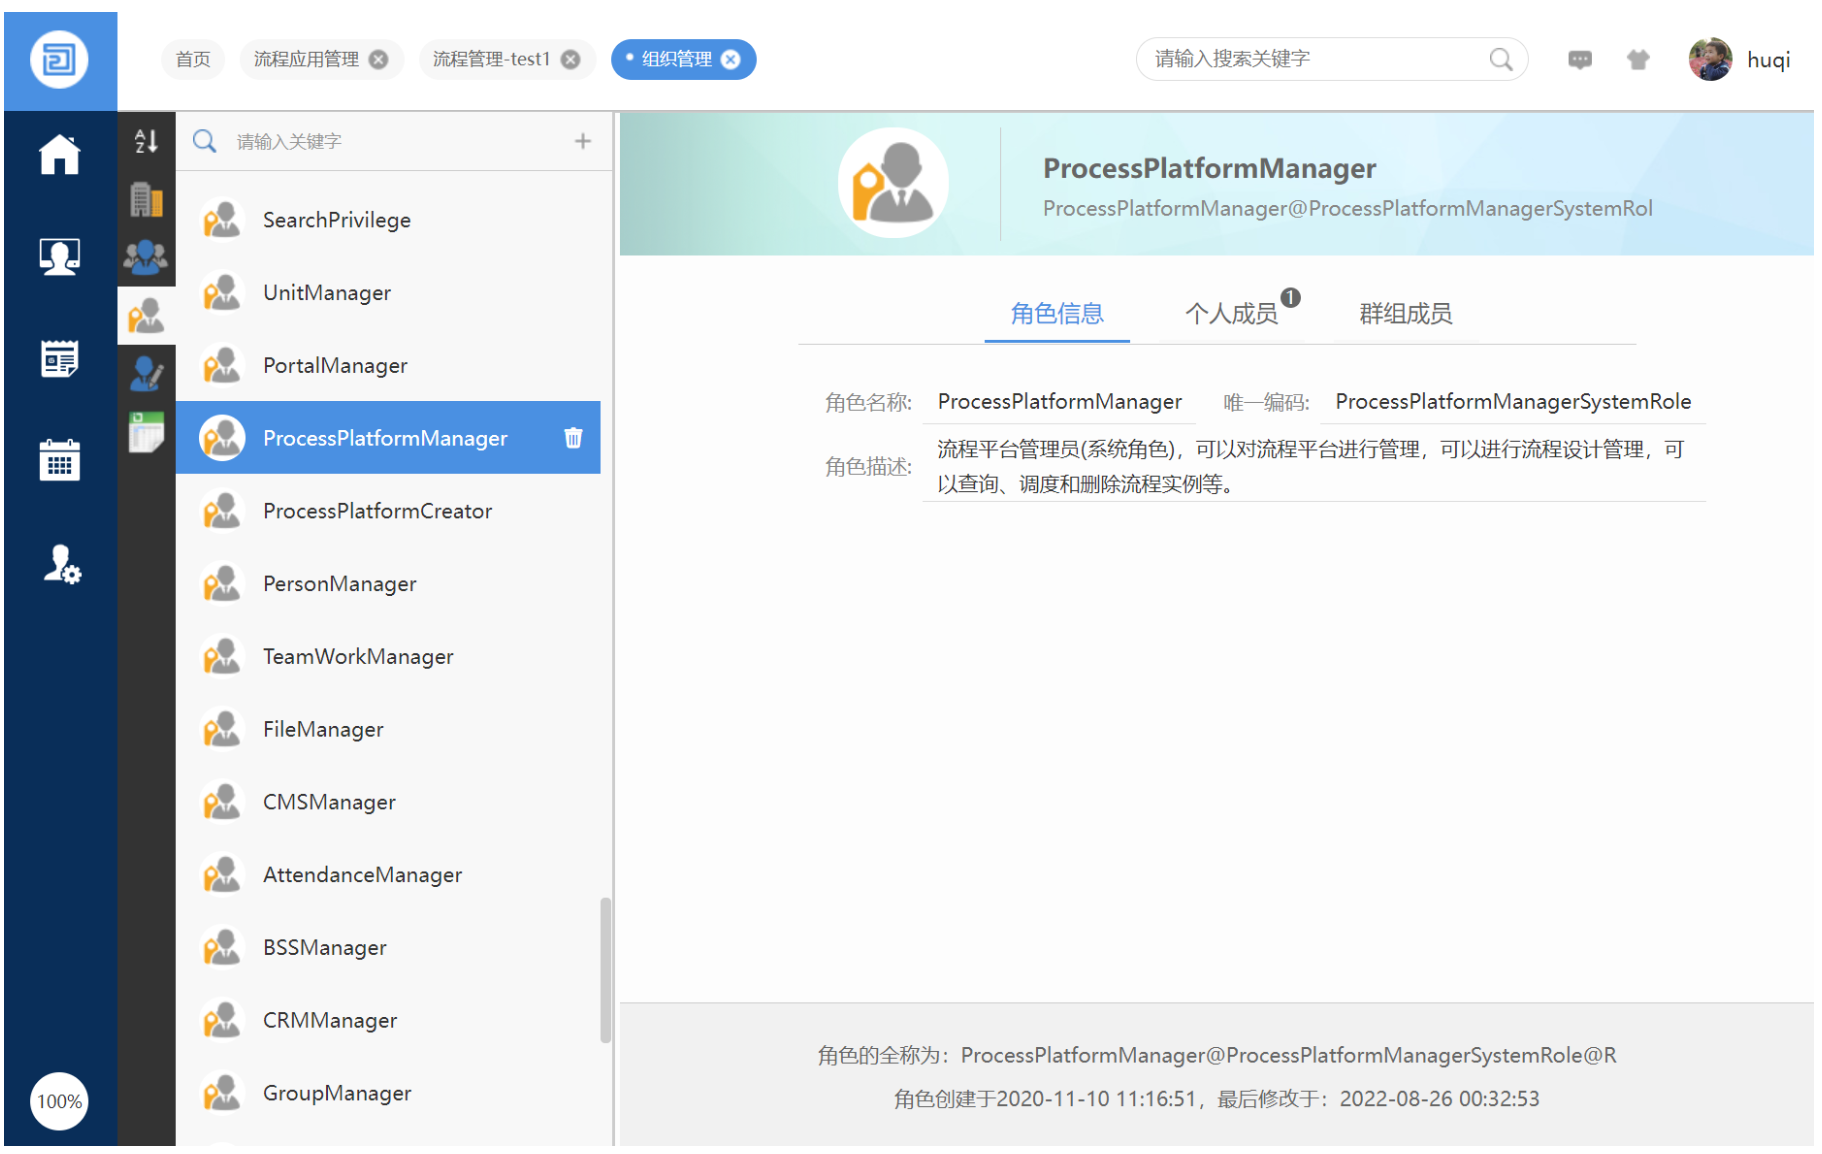1822x1154 pixels.
Task: Open the calendar icon in left sidebar
Action: [x=59, y=460]
